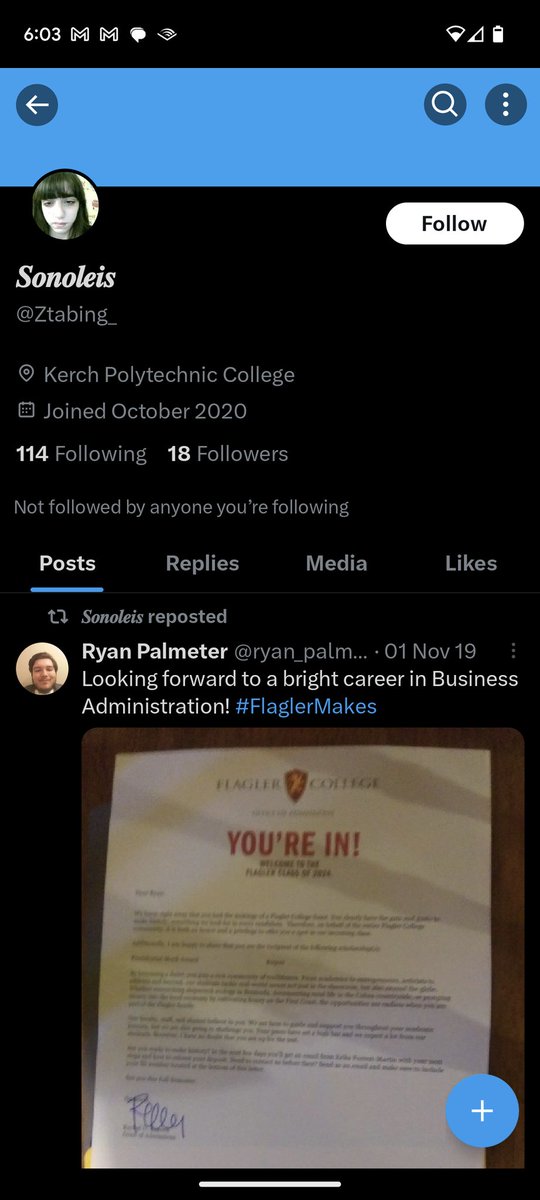Open the 18 Followers list
Screen dimensions: 540x1200
point(227,454)
